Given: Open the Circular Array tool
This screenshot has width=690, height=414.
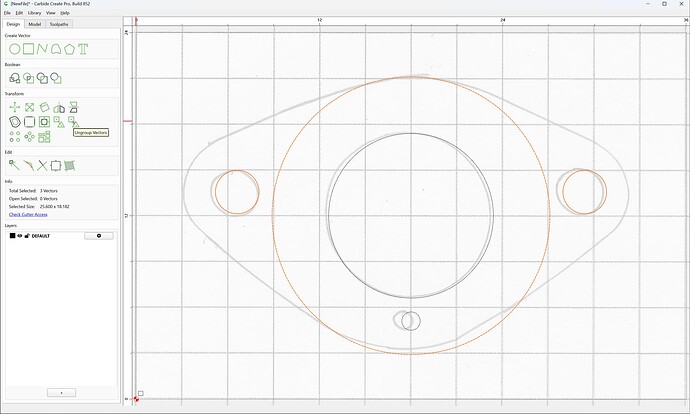Looking at the screenshot, I should coord(29,137).
